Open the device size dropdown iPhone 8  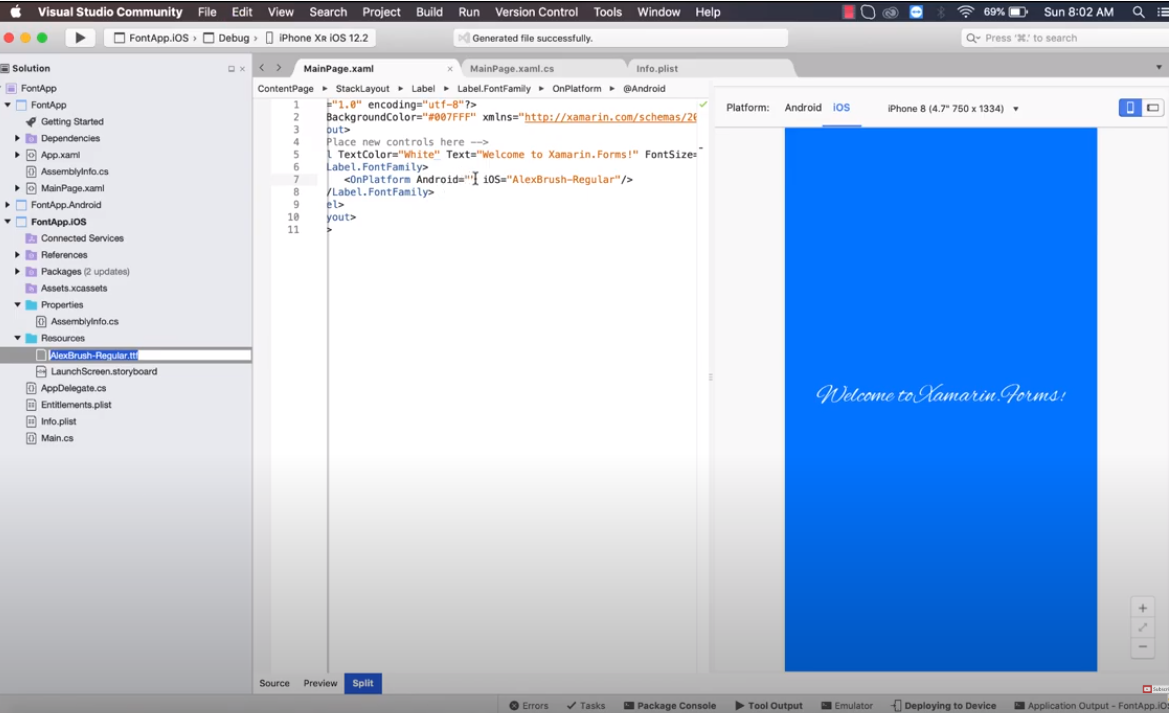coord(953,109)
